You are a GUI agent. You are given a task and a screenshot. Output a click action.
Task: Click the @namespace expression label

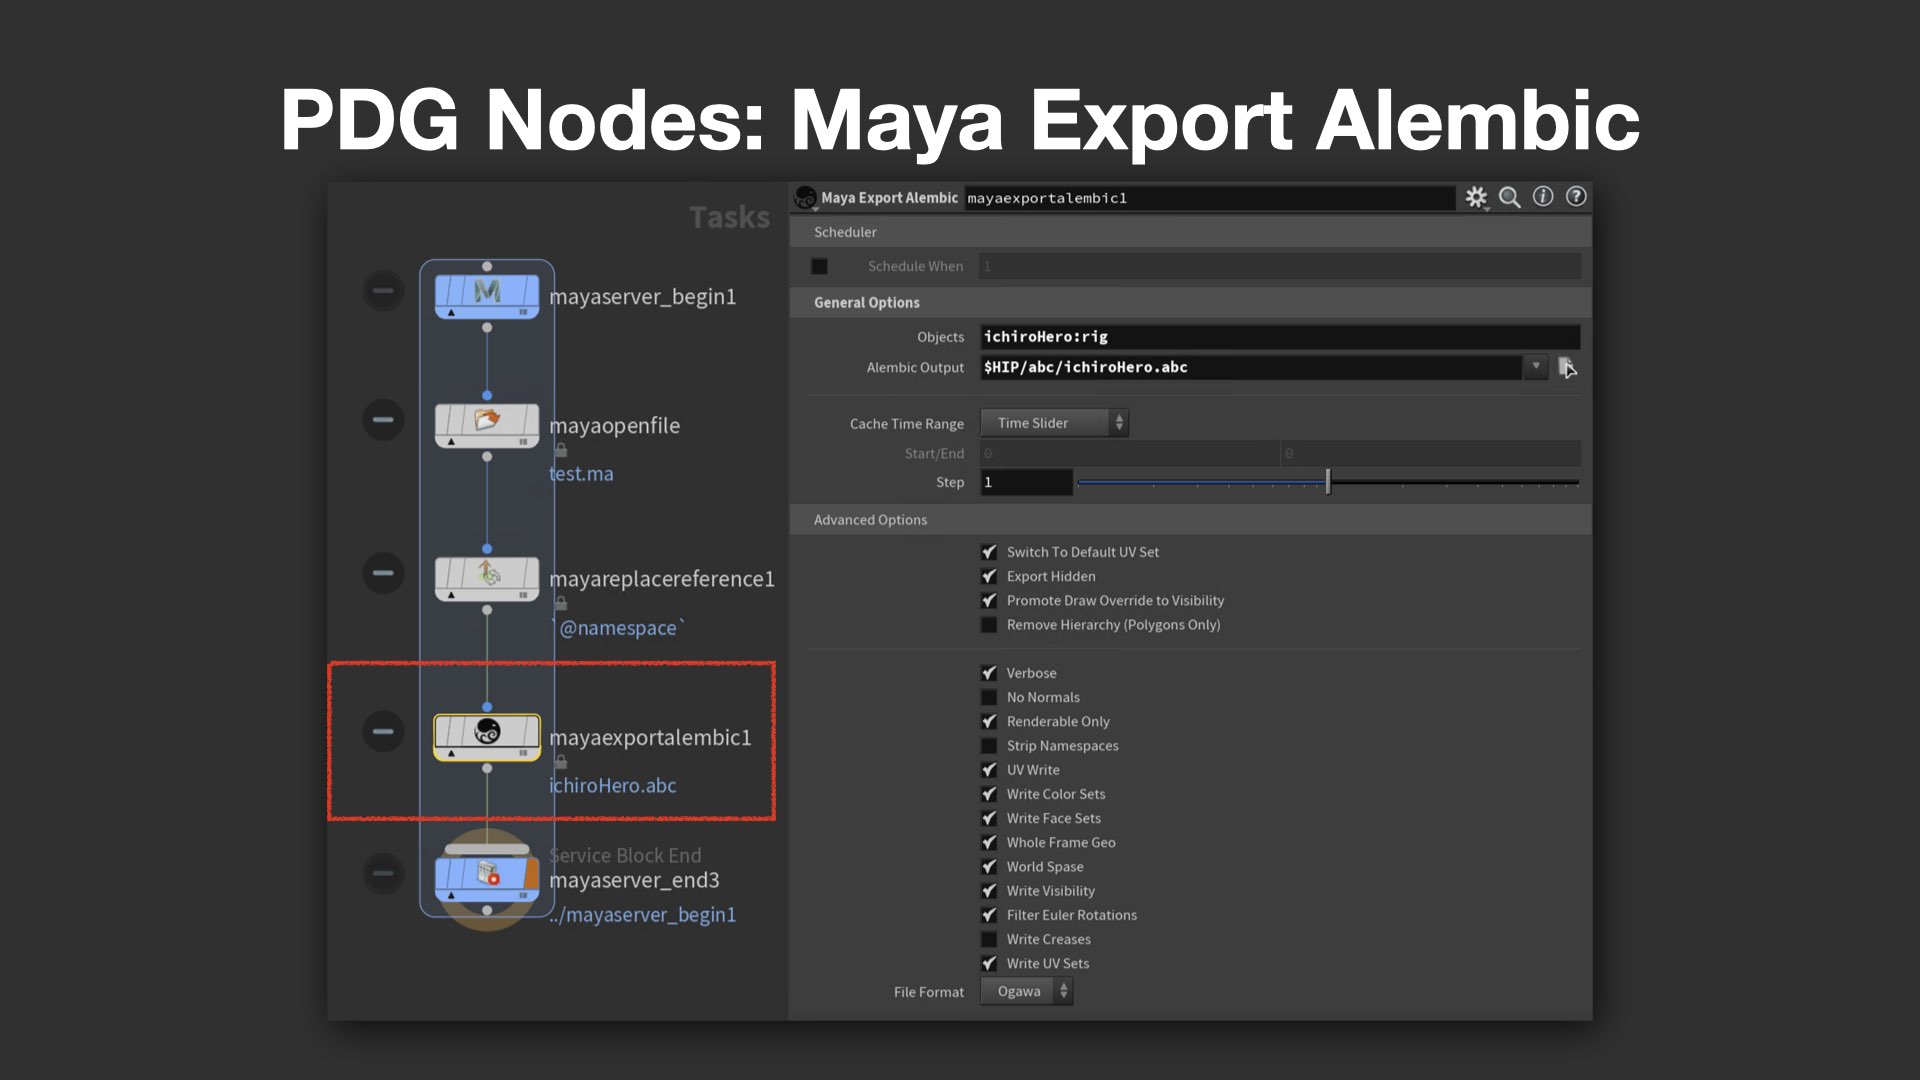618,628
